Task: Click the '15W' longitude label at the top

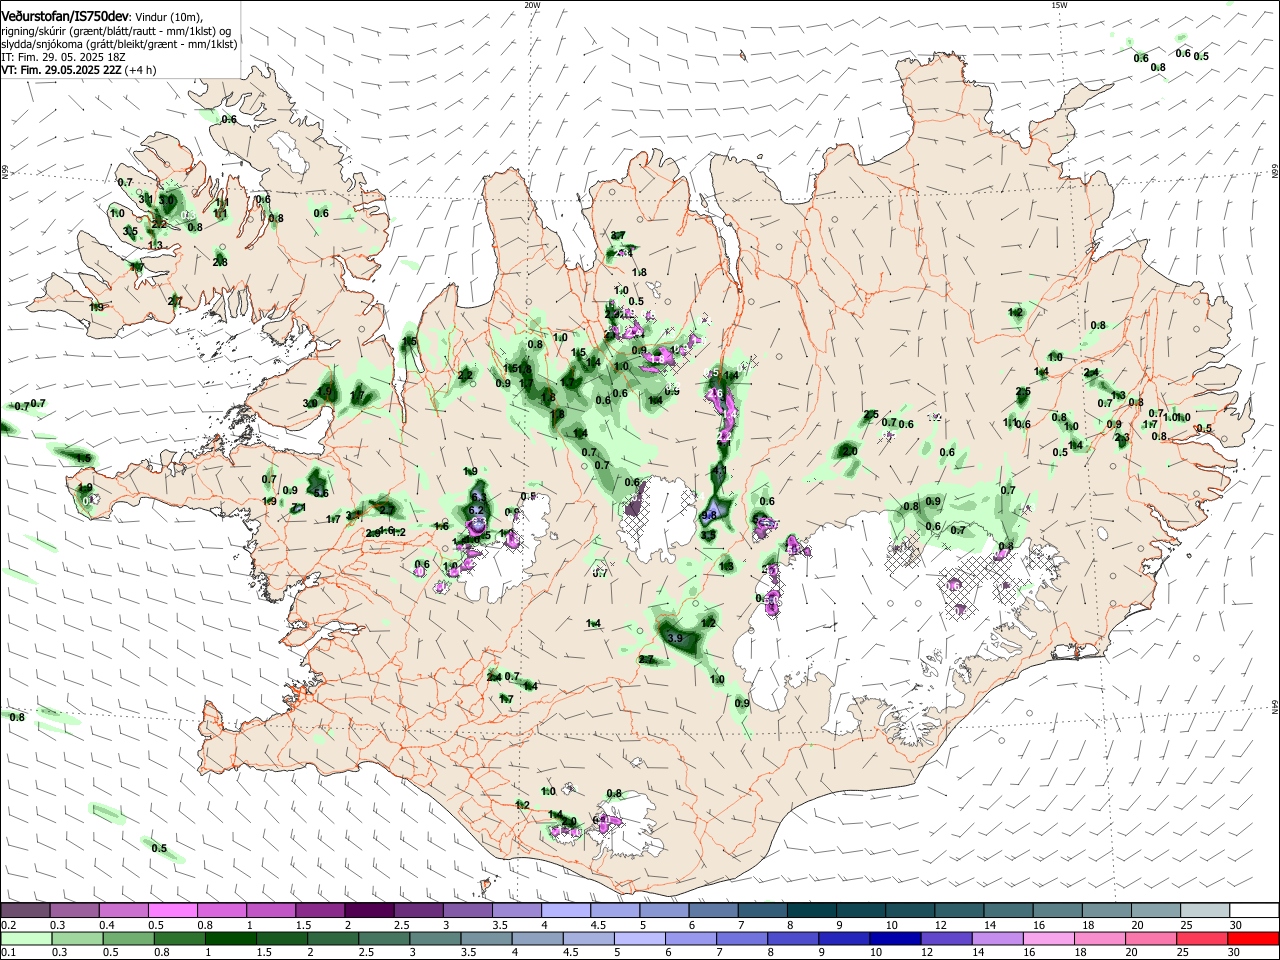Action: pos(1058,5)
